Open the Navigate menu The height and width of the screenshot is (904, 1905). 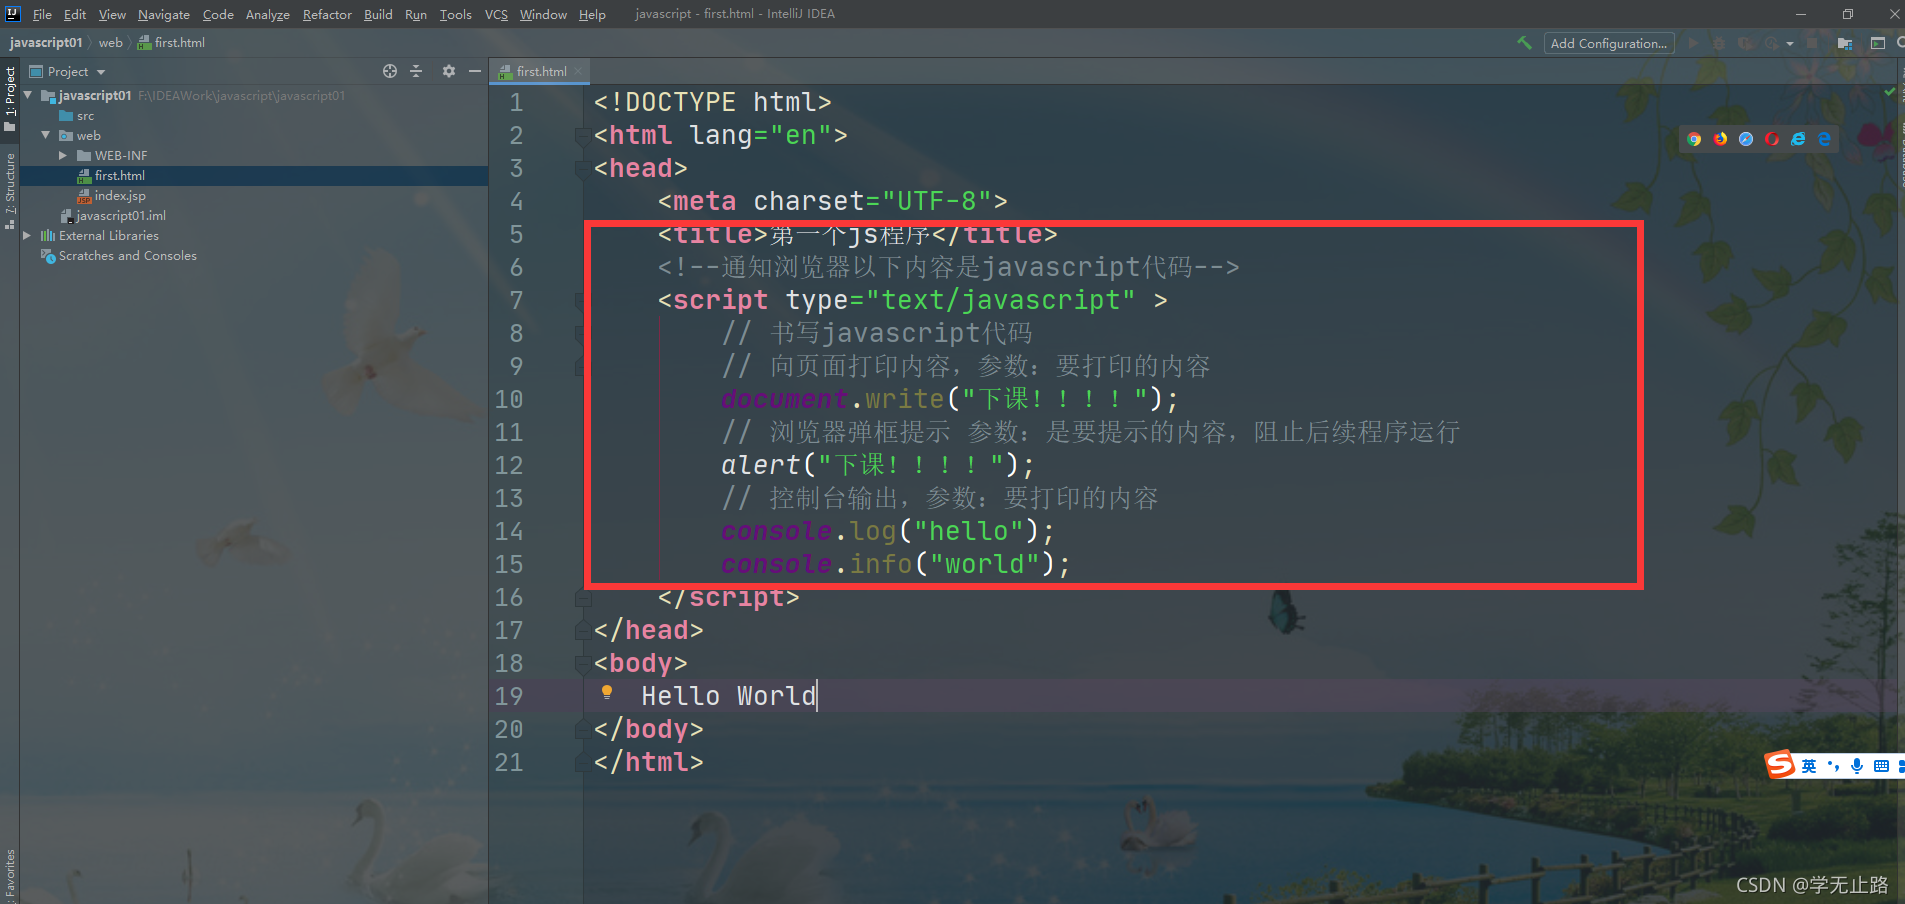pyautogui.click(x=164, y=14)
